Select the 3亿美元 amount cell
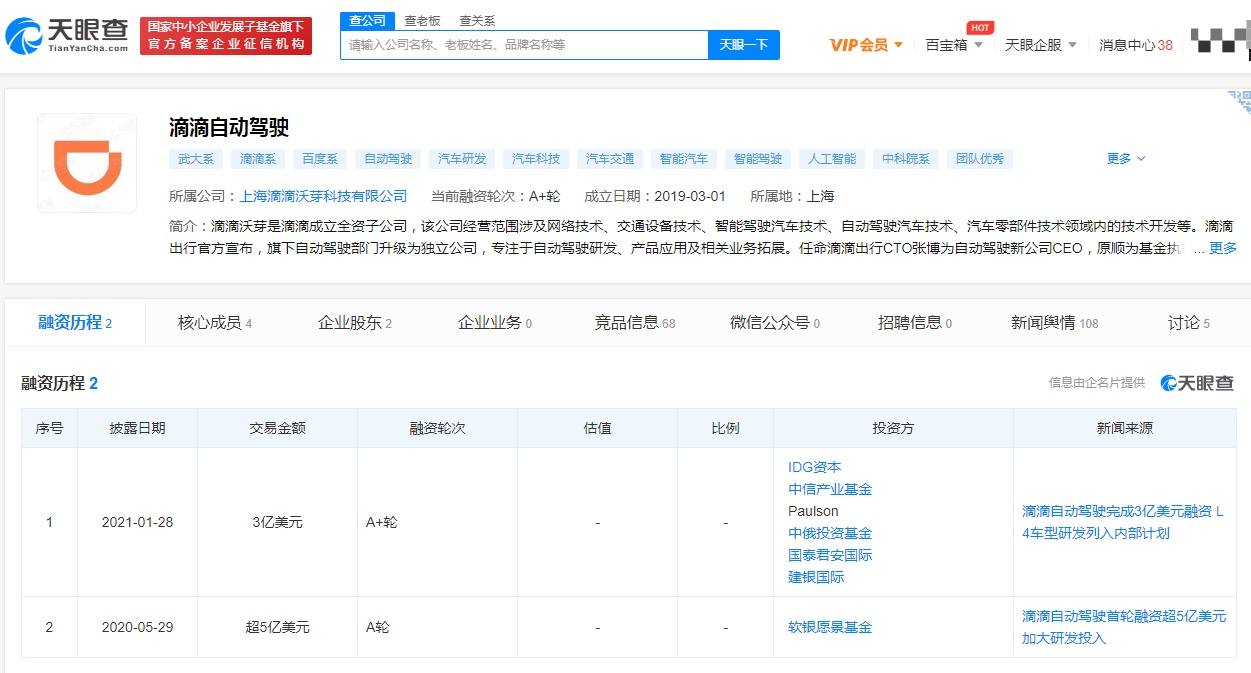Viewport: 1251px width, 673px height. tap(277, 522)
